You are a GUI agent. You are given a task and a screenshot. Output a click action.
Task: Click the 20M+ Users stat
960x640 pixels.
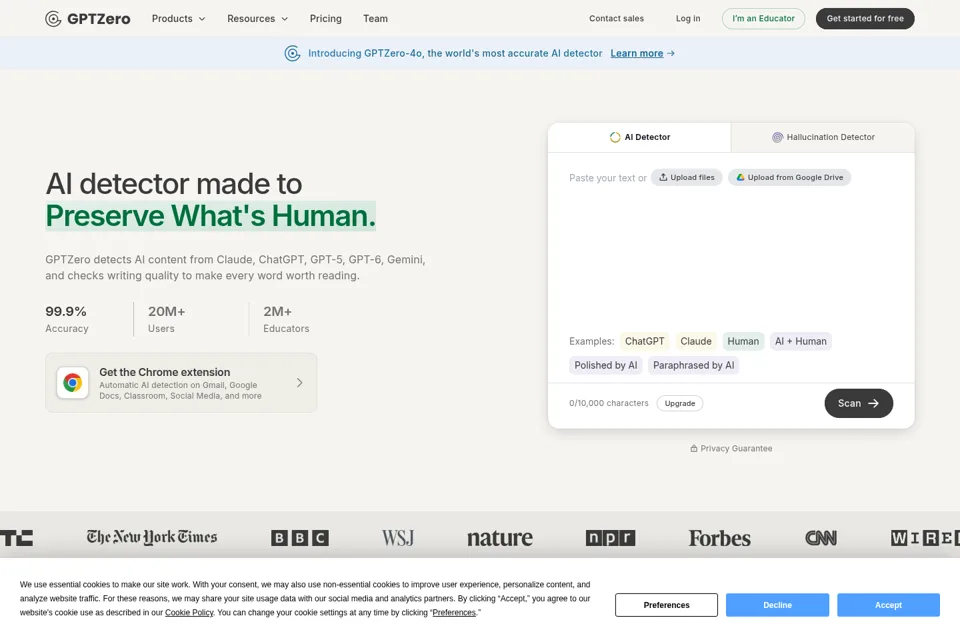pyautogui.click(x=166, y=319)
